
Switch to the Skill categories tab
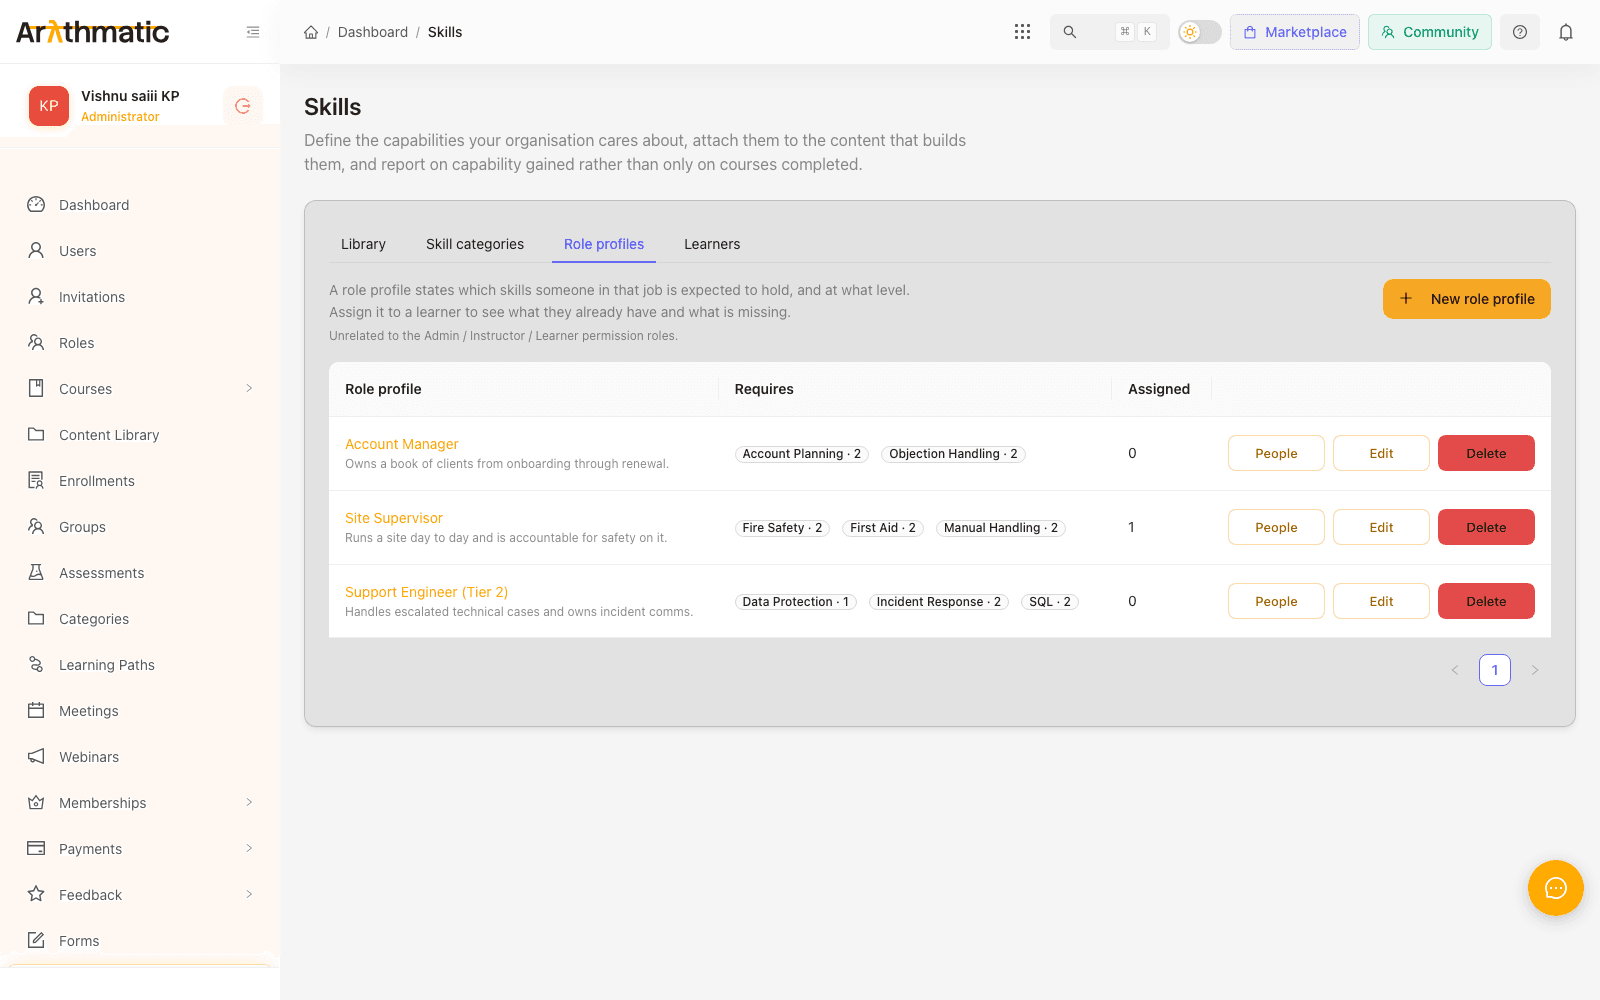coord(475,244)
